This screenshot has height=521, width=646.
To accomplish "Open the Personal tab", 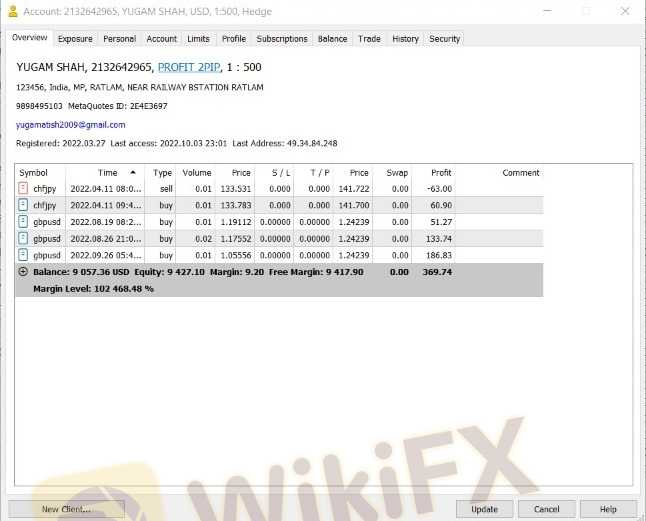I will click(x=119, y=39).
